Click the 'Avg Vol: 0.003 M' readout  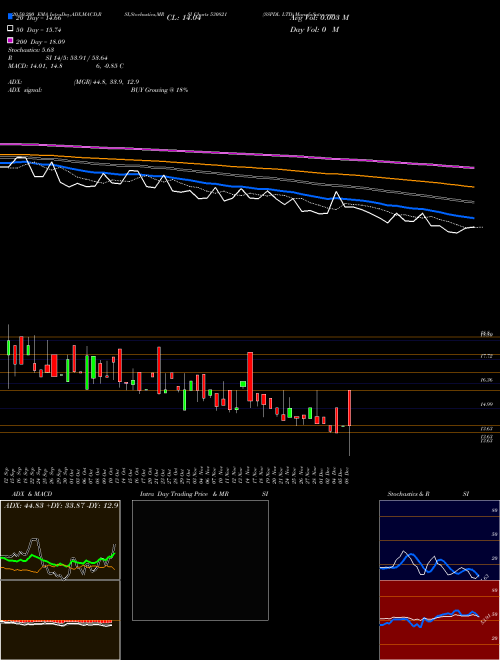tap(319, 18)
